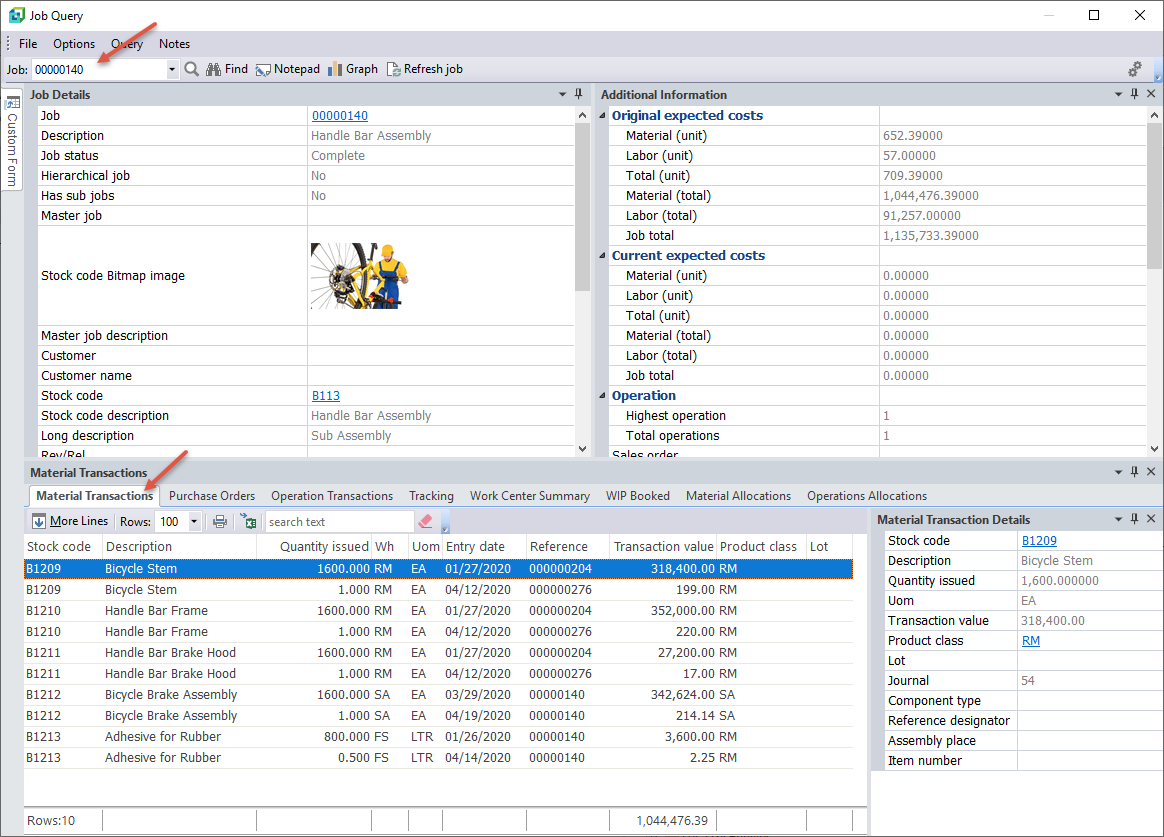Open the Notepad tool
Image resolution: width=1164 pixels, height=837 pixels.
tap(287, 69)
